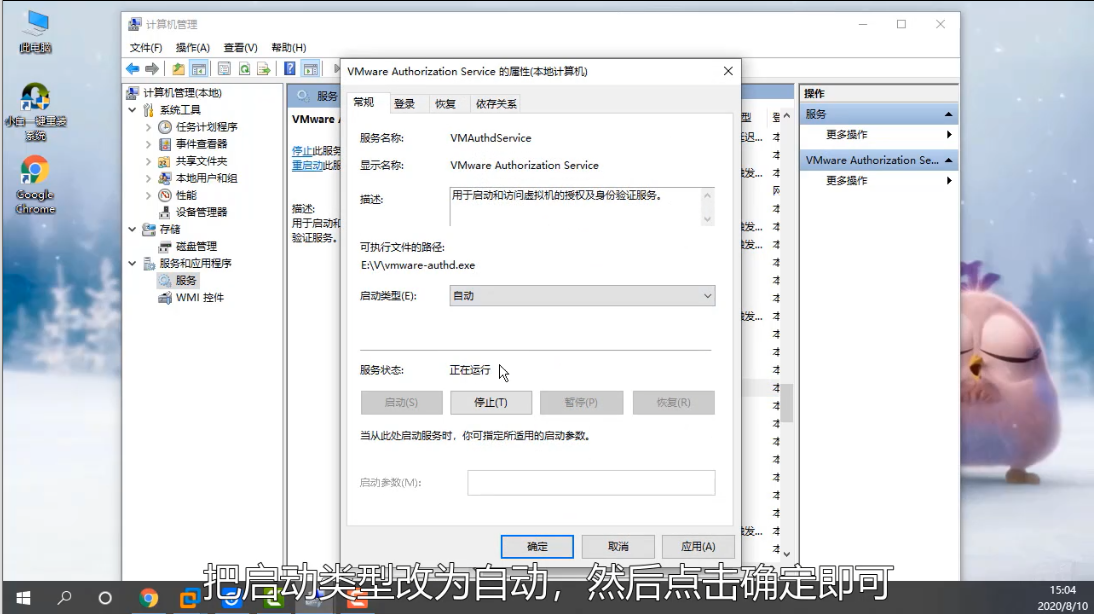Image resolution: width=1094 pixels, height=614 pixels.
Task: Close the VMware service properties dialog
Action: coord(728,71)
